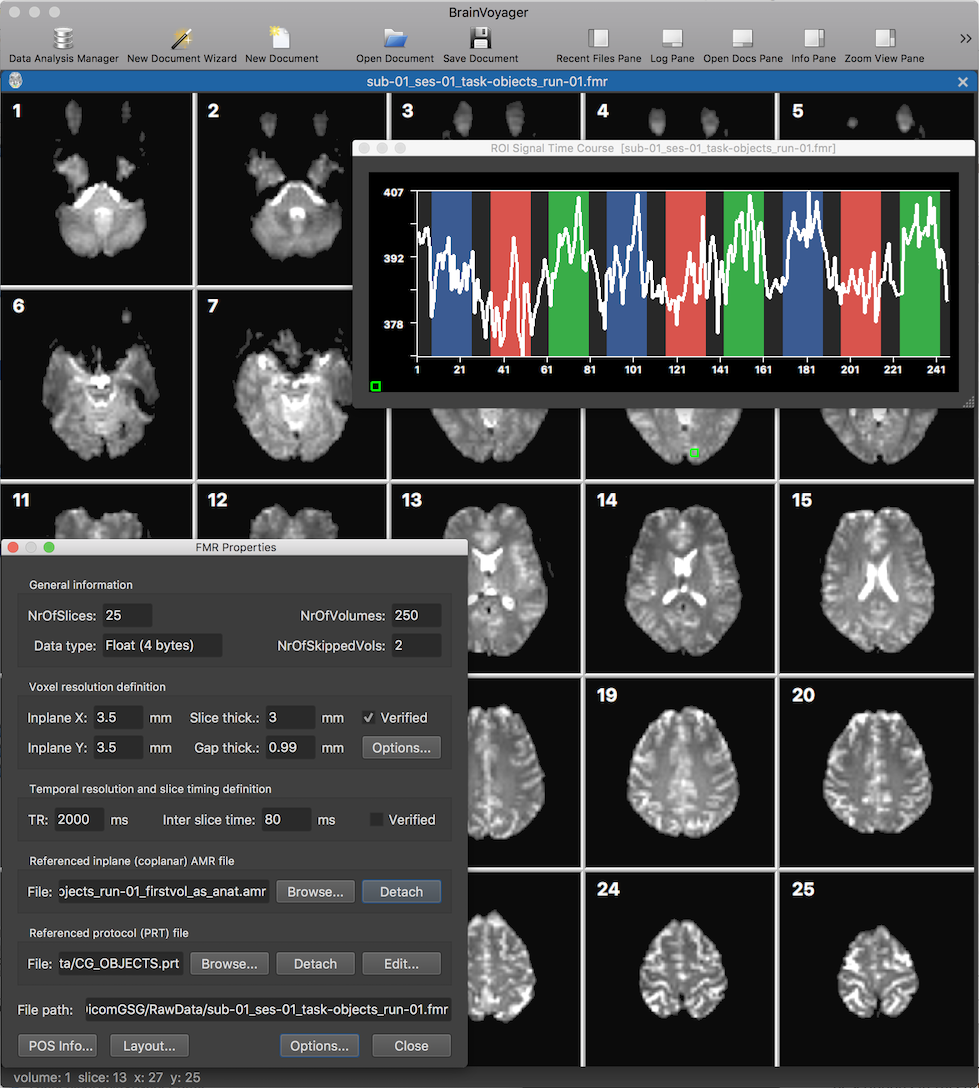Click the Gap thickness field

(x=290, y=747)
